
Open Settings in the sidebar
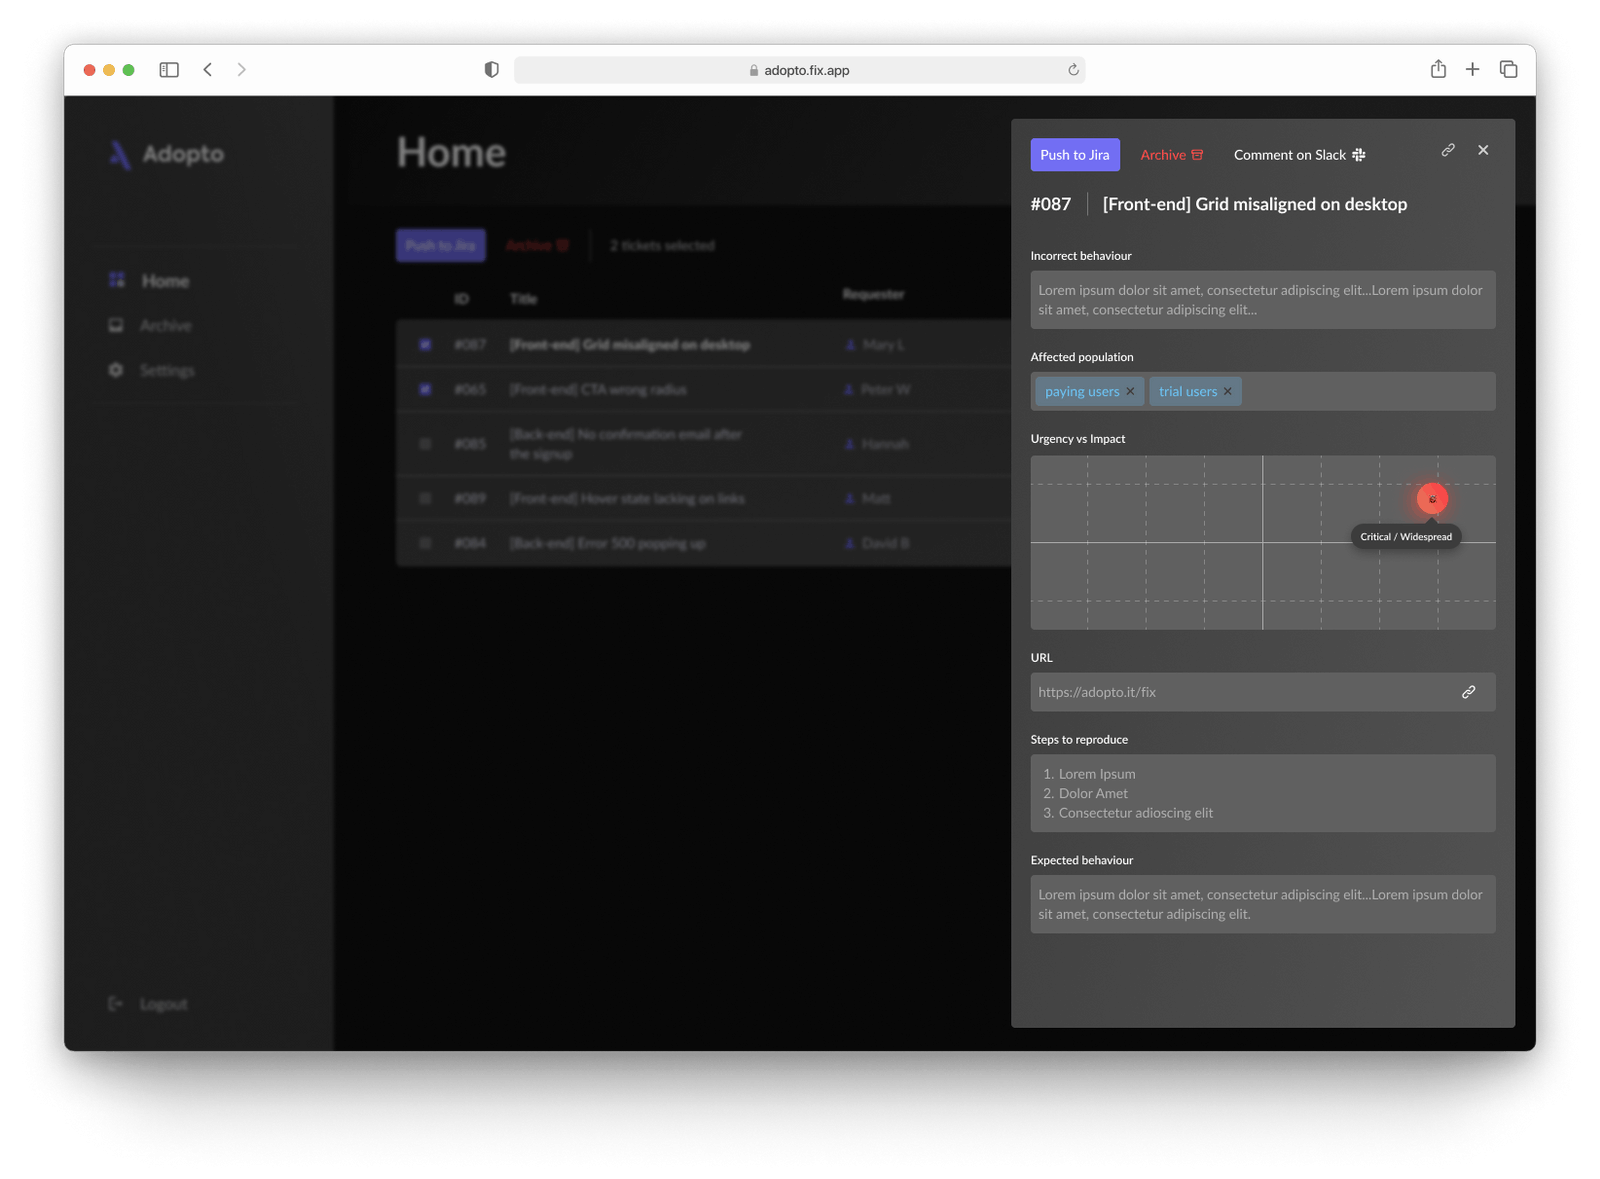[167, 370]
